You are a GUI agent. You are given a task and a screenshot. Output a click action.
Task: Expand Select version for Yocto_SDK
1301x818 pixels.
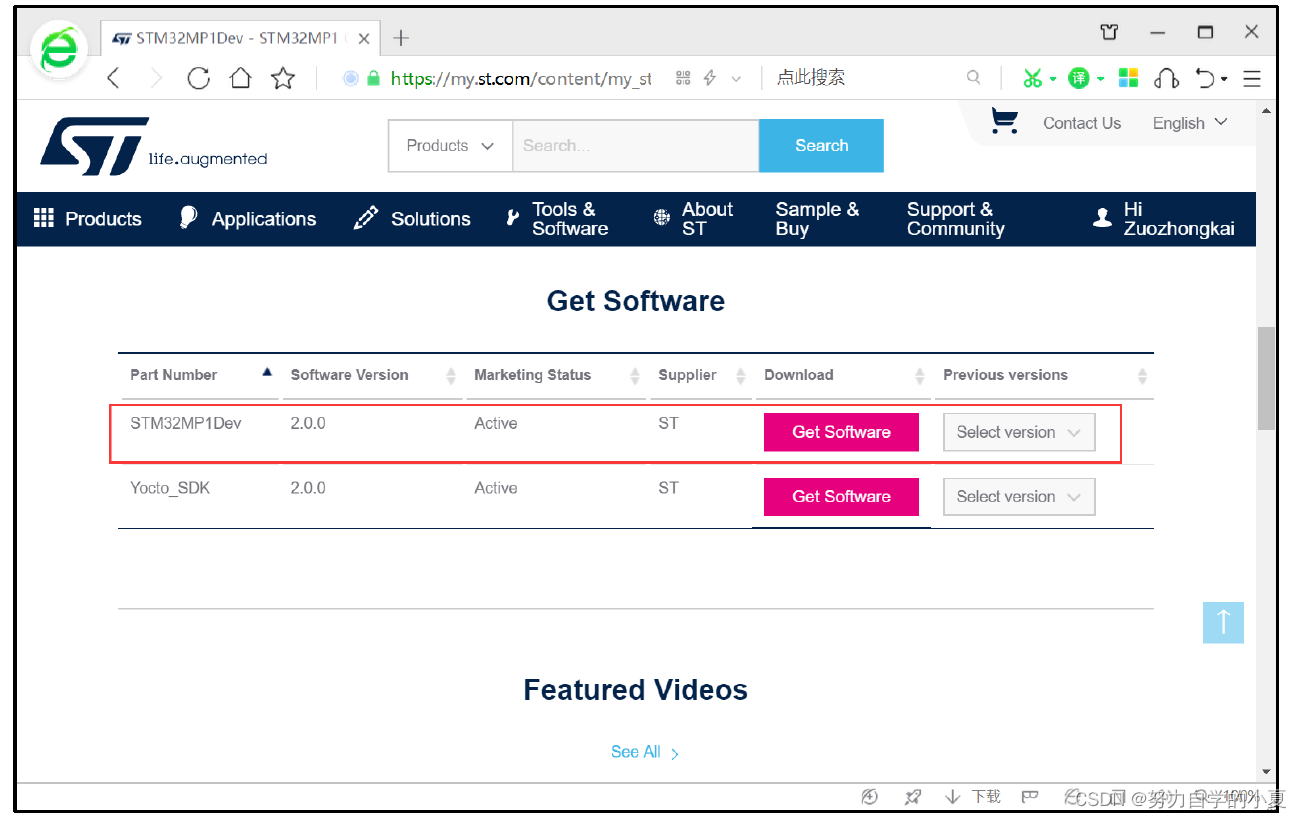coord(1019,496)
